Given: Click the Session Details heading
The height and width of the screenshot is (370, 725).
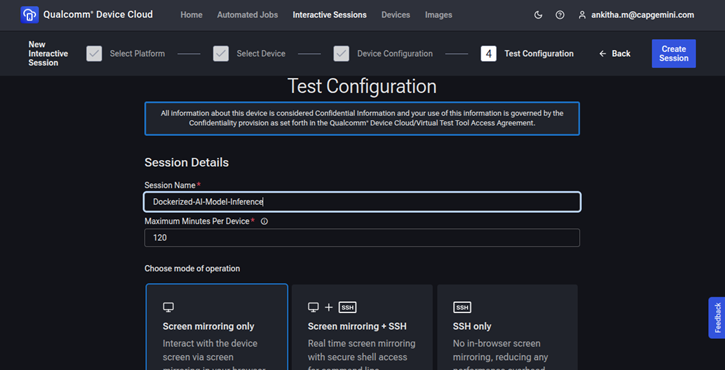Looking at the screenshot, I should point(186,162).
